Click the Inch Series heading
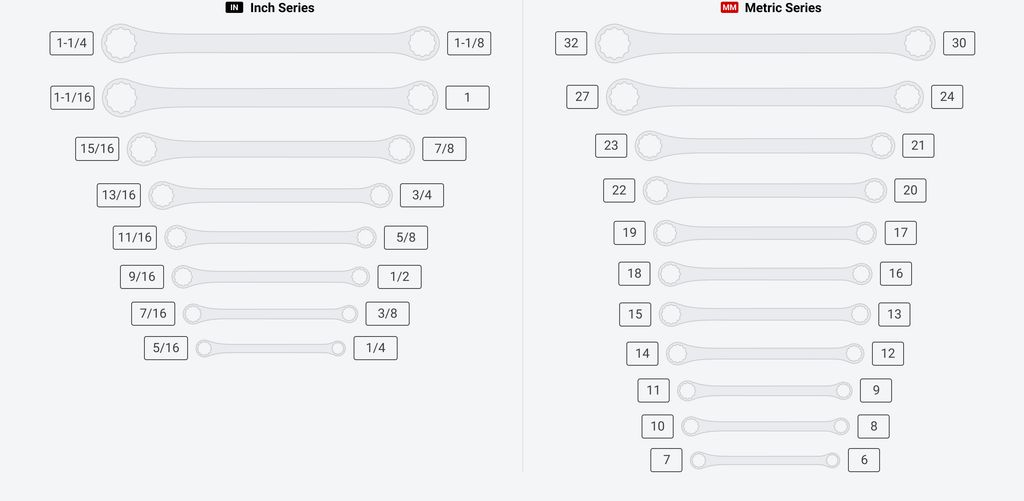This screenshot has width=1024, height=501. click(282, 8)
